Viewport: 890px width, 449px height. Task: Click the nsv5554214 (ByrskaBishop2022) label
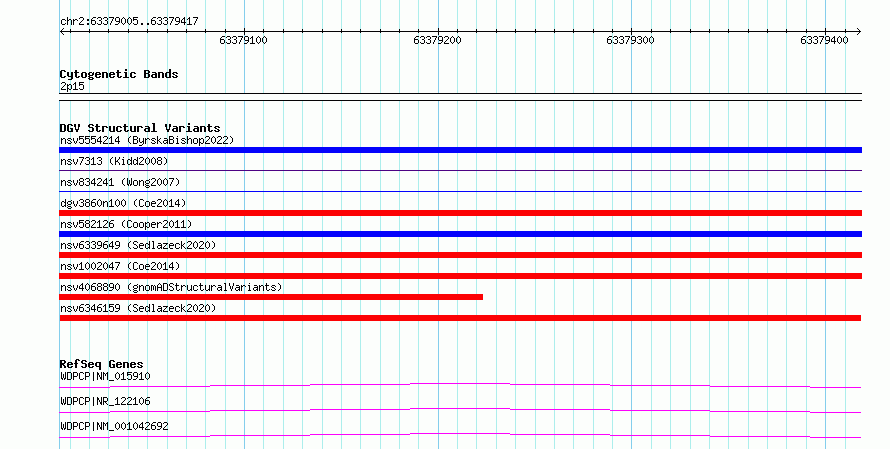pos(147,140)
